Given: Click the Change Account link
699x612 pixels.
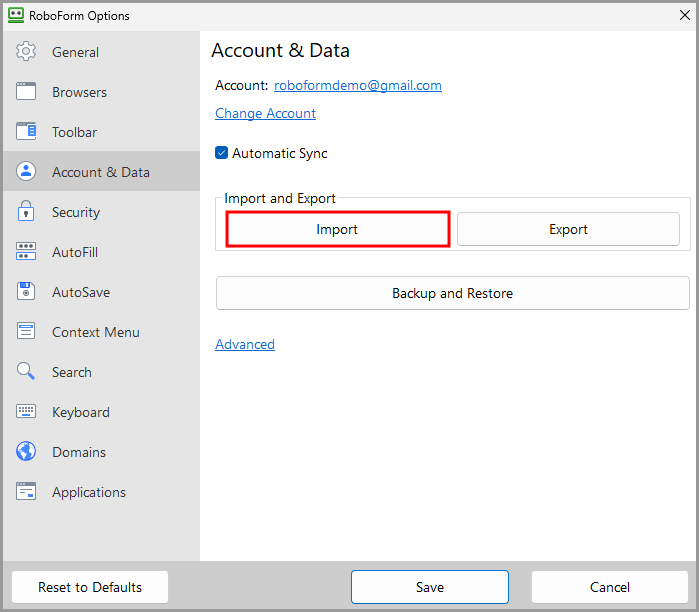Looking at the screenshot, I should point(265,113).
